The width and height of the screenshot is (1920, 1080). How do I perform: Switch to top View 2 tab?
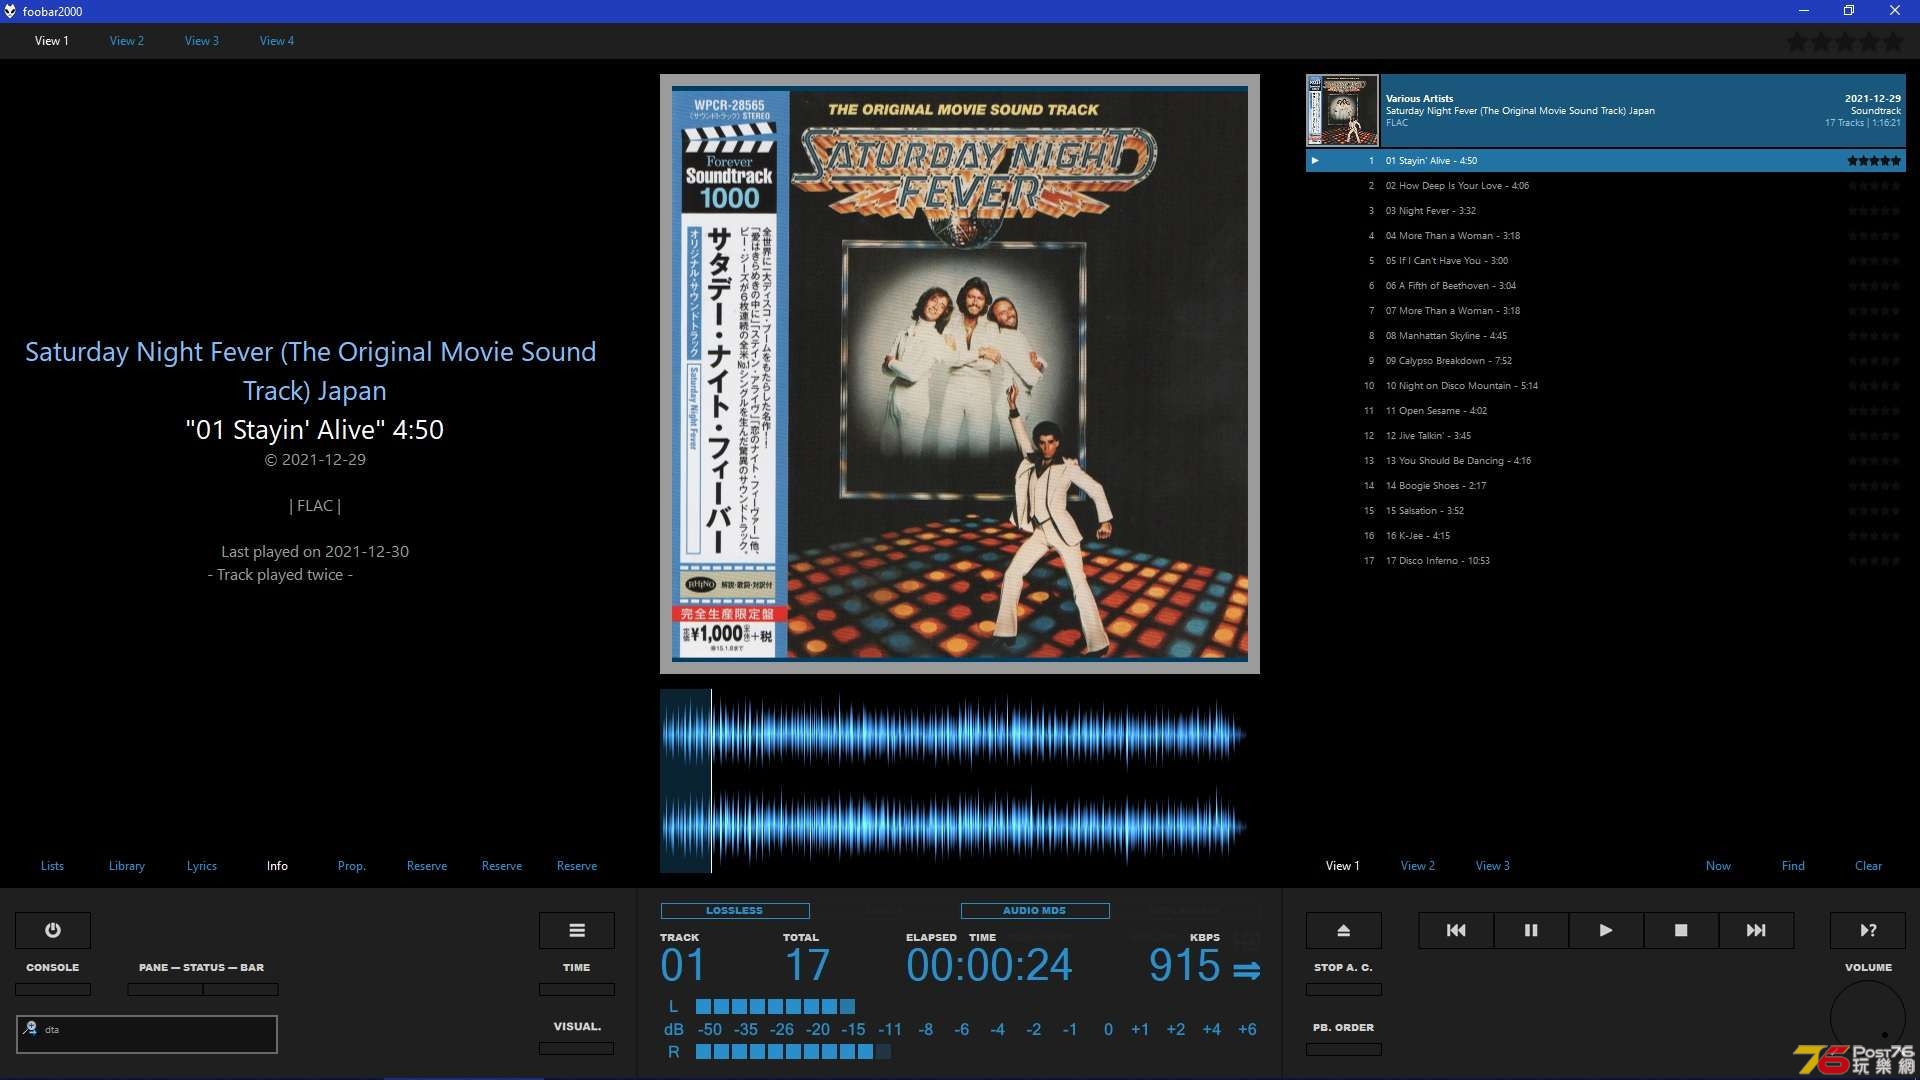[x=127, y=41]
